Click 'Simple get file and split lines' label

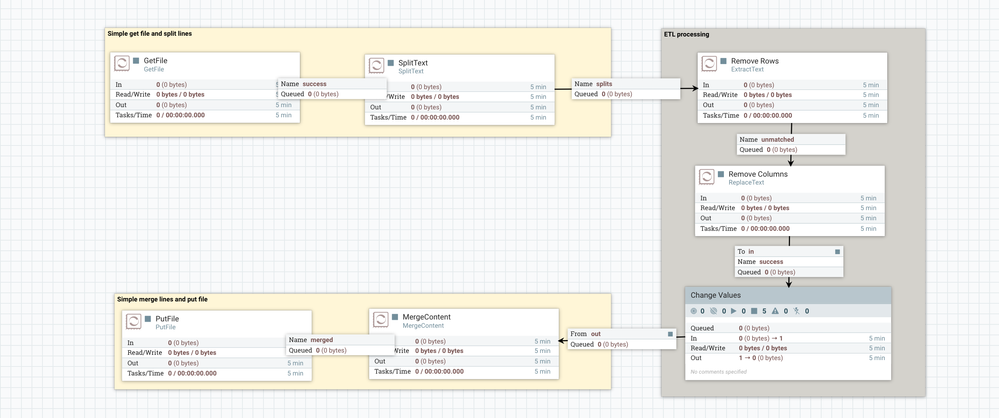(150, 33)
